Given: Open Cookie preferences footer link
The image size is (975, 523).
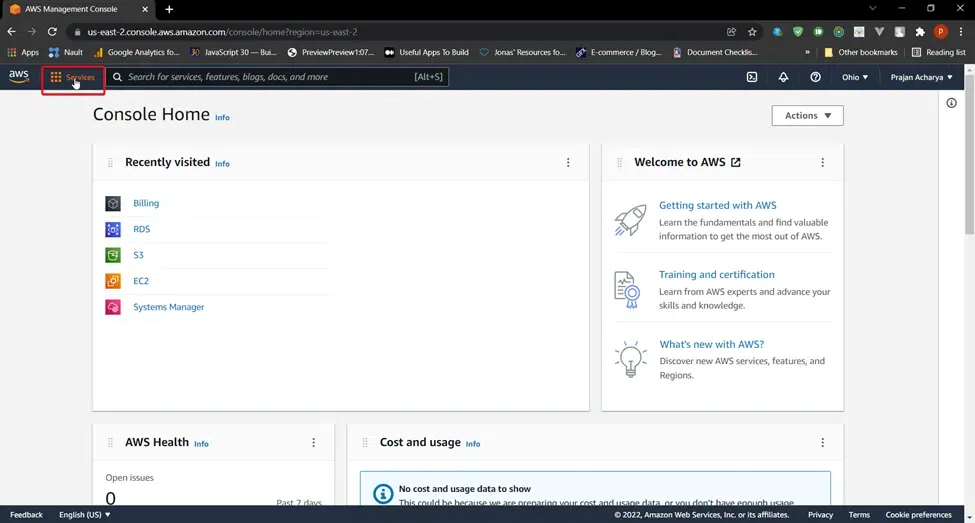Looking at the screenshot, I should [918, 515].
